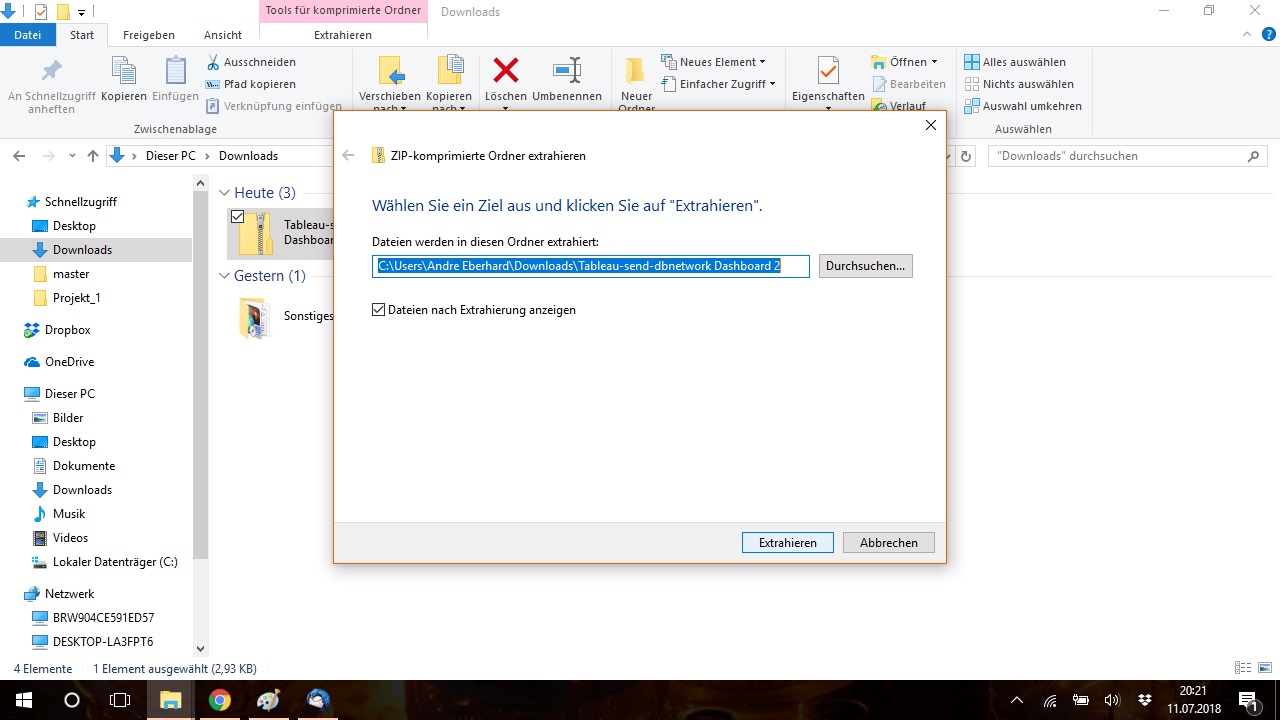This screenshot has width=1280, height=720.
Task: Toggle checkbox on selected Tableau zip file
Action: (x=237, y=216)
